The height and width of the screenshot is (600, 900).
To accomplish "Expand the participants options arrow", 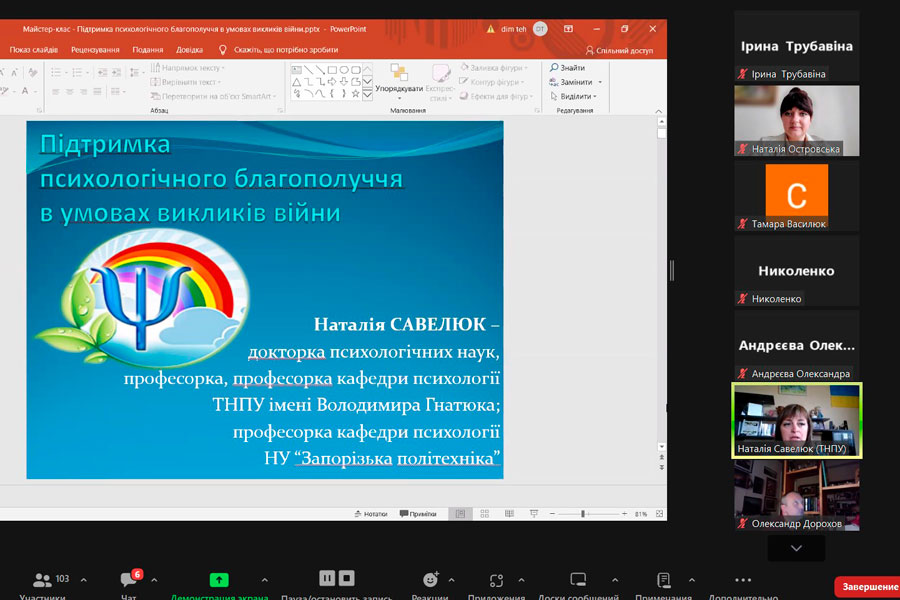I will 83,580.
